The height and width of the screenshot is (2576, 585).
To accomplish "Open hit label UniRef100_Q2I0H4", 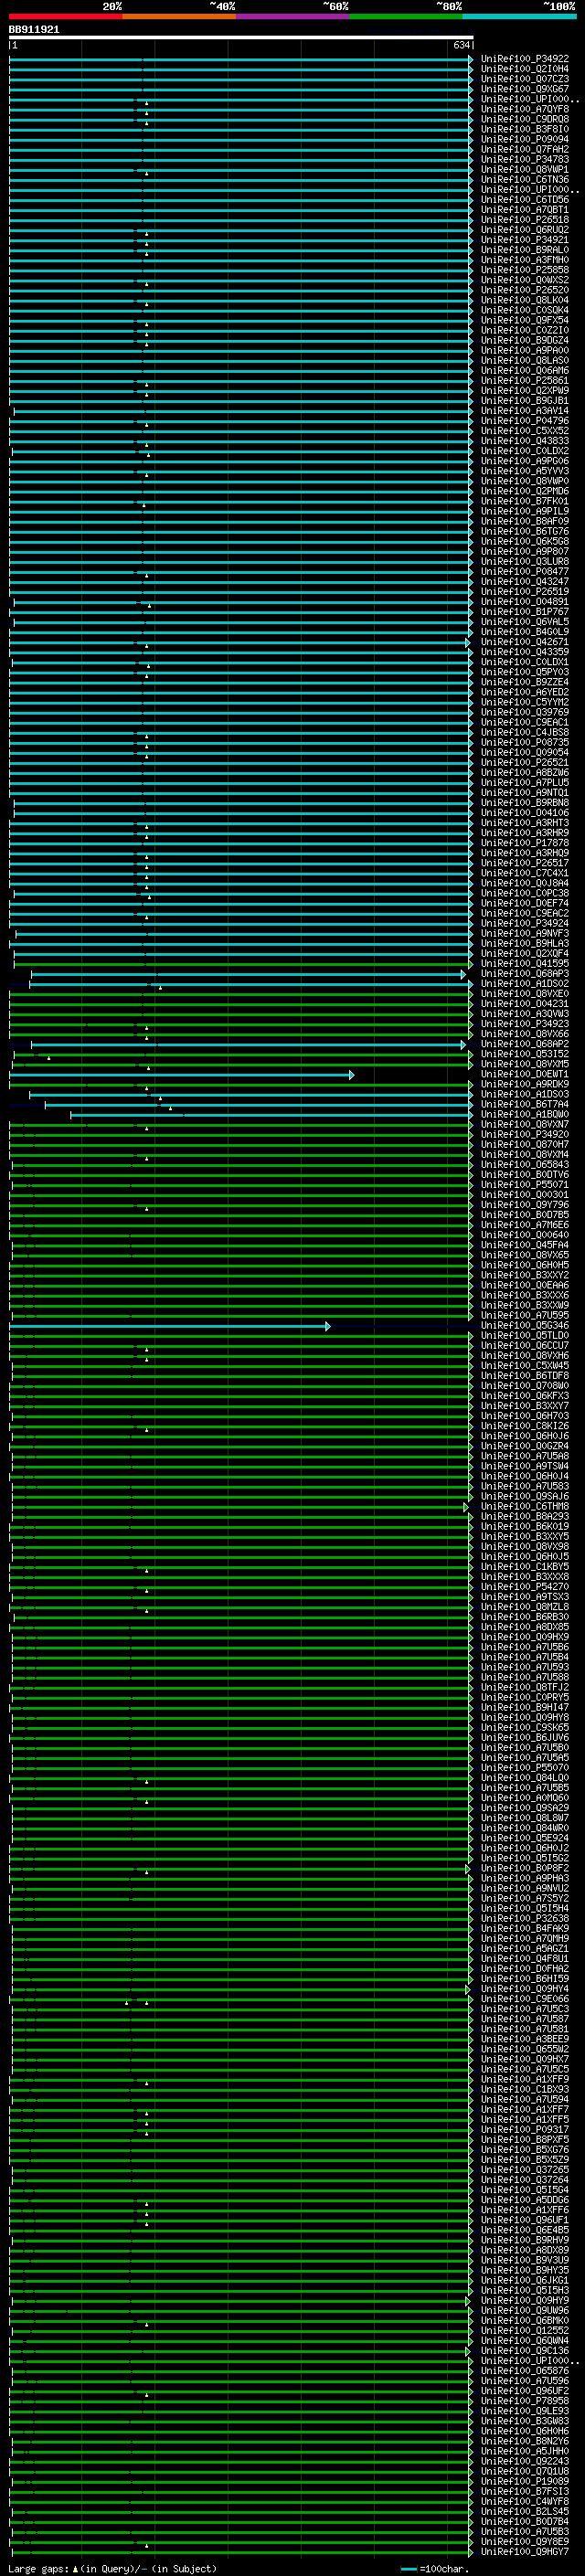I will pyautogui.click(x=525, y=69).
